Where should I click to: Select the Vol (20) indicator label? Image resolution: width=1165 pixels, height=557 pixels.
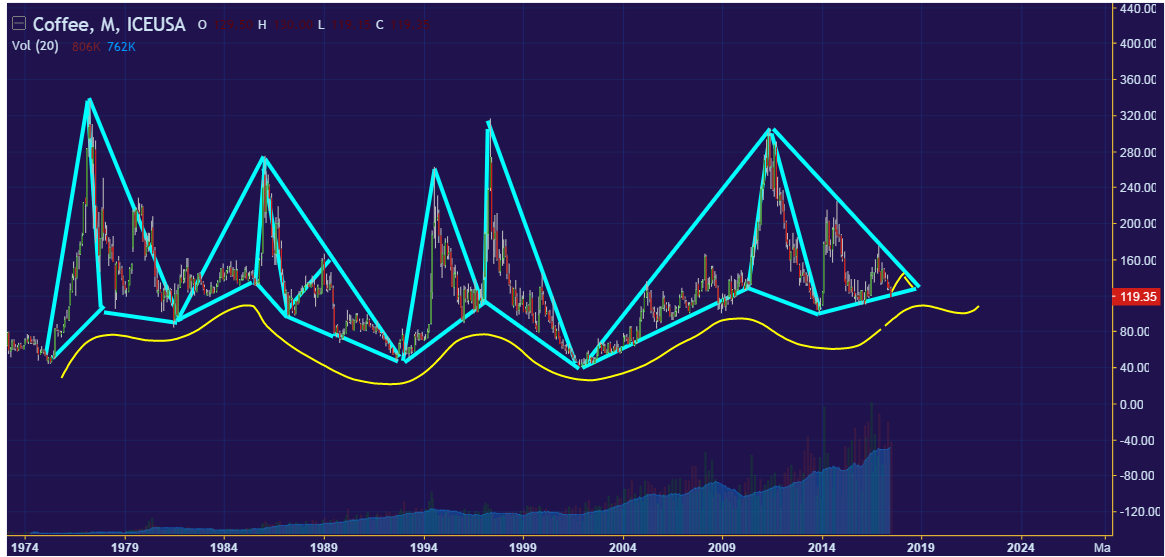click(34, 47)
